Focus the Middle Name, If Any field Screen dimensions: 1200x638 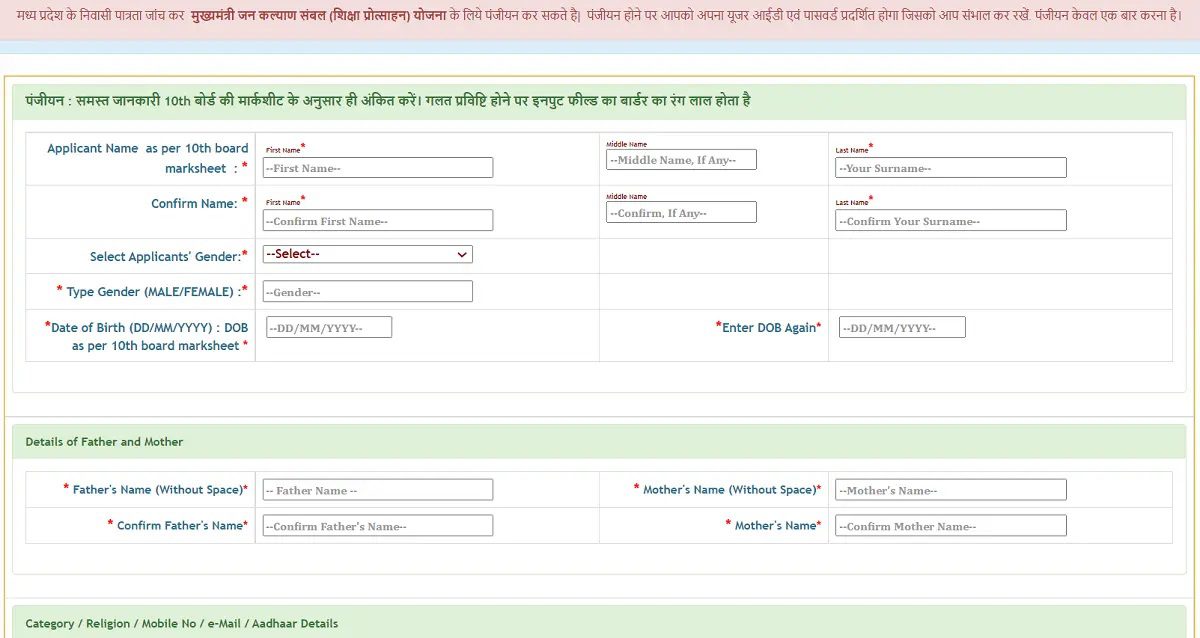click(x=681, y=160)
